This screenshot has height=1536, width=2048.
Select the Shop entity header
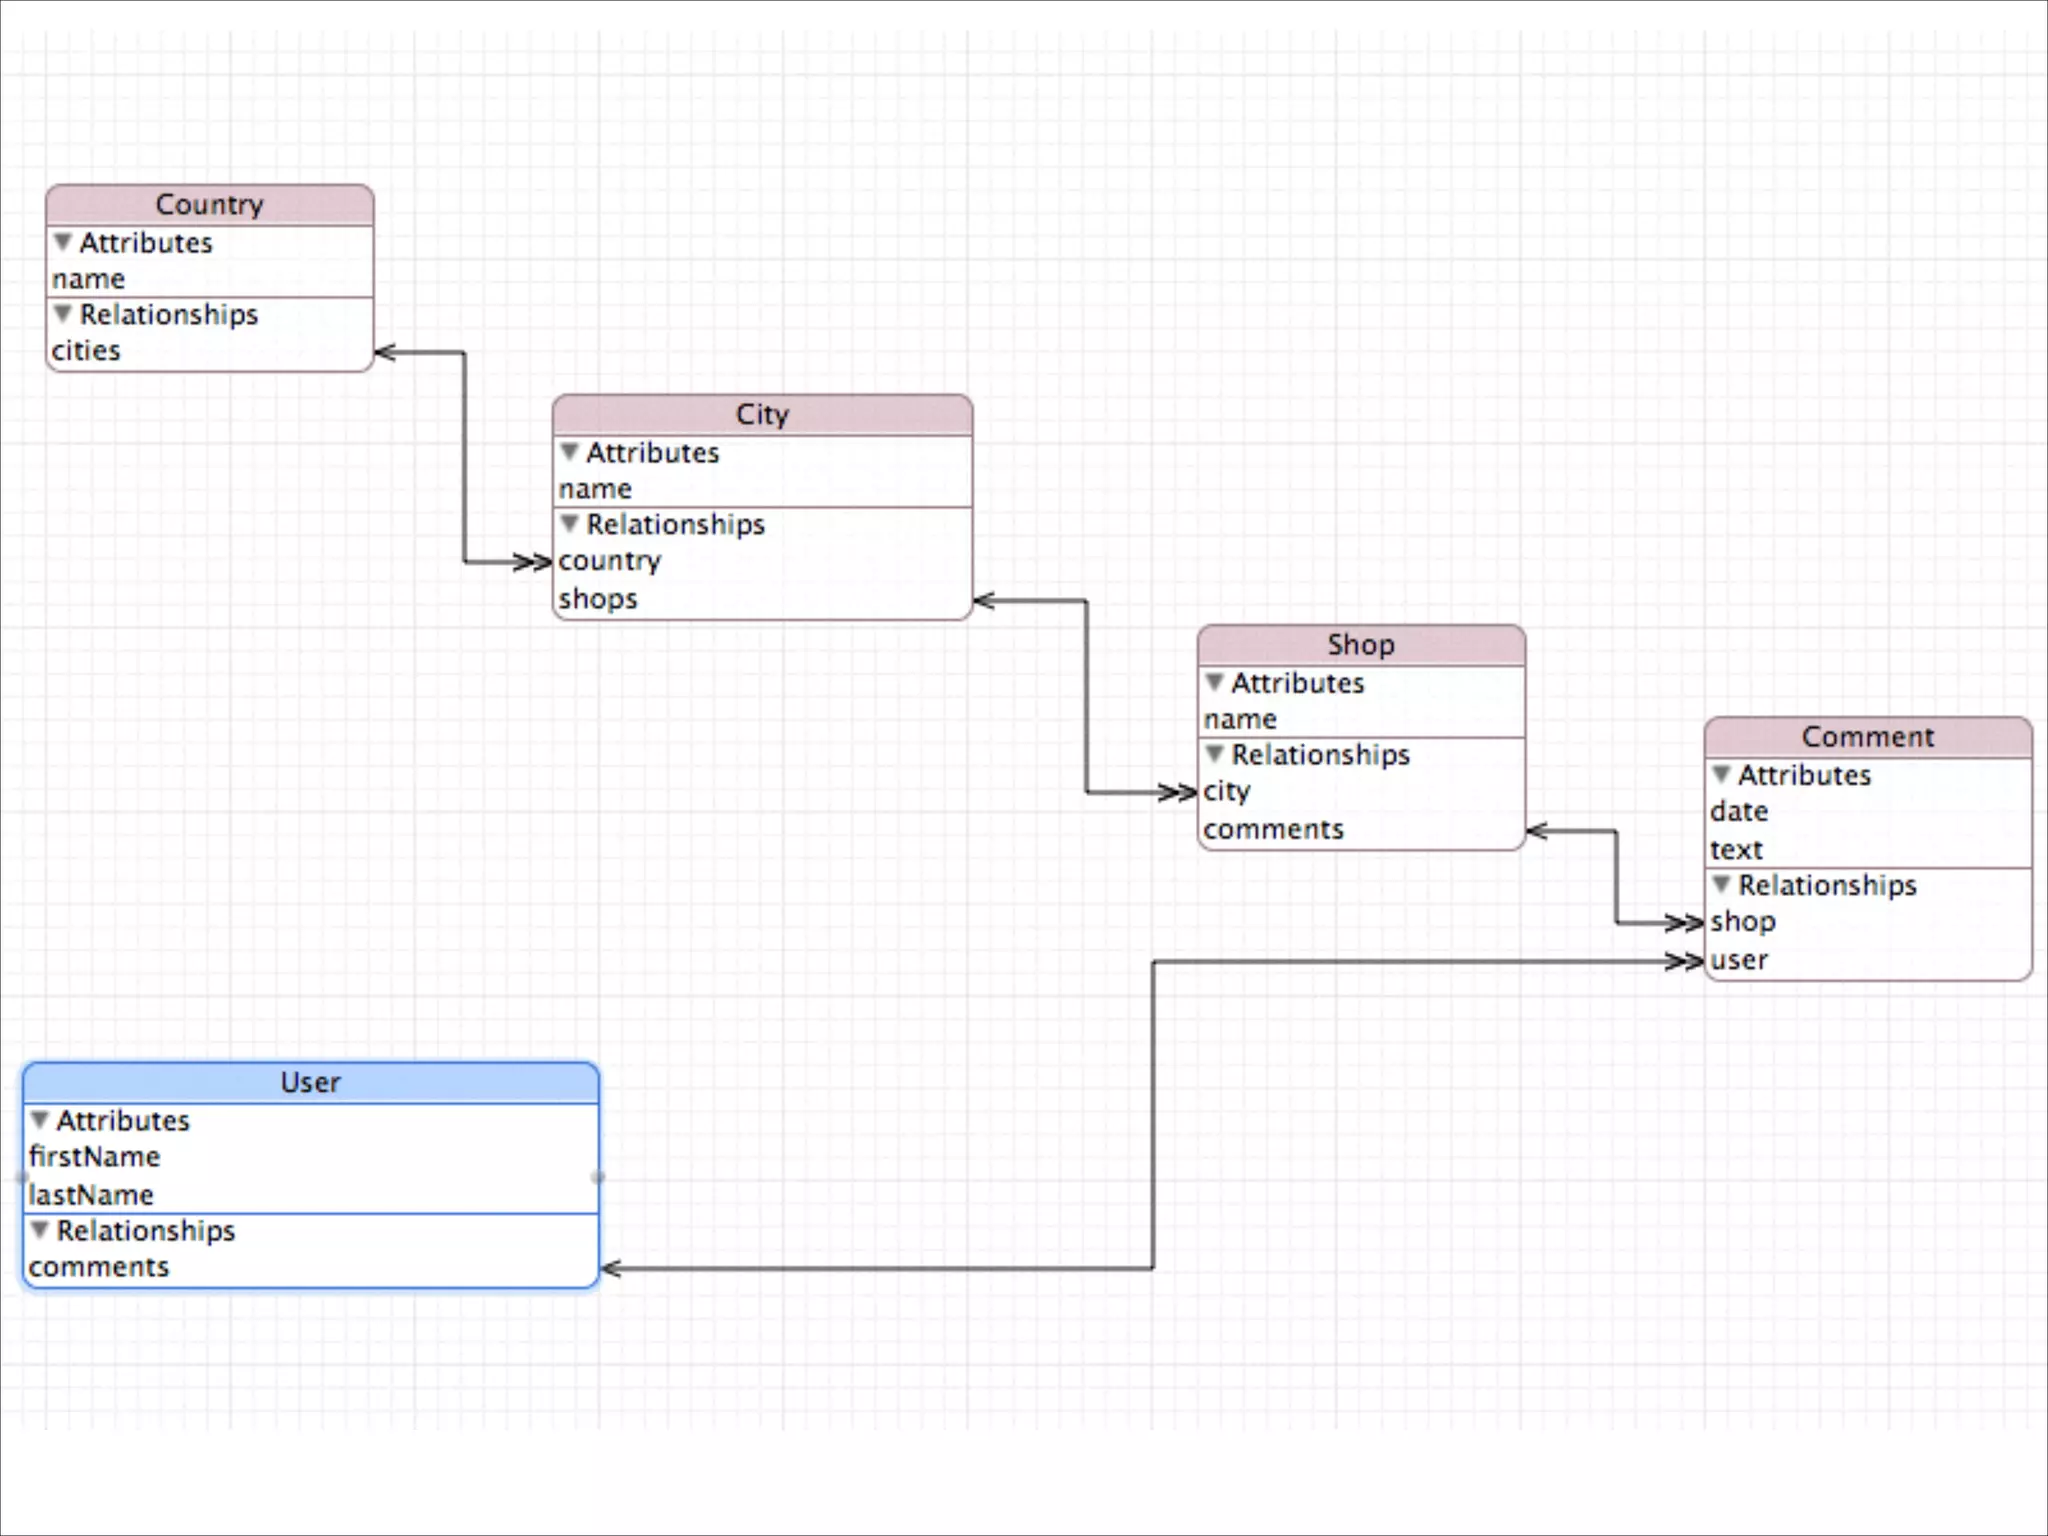point(1361,645)
